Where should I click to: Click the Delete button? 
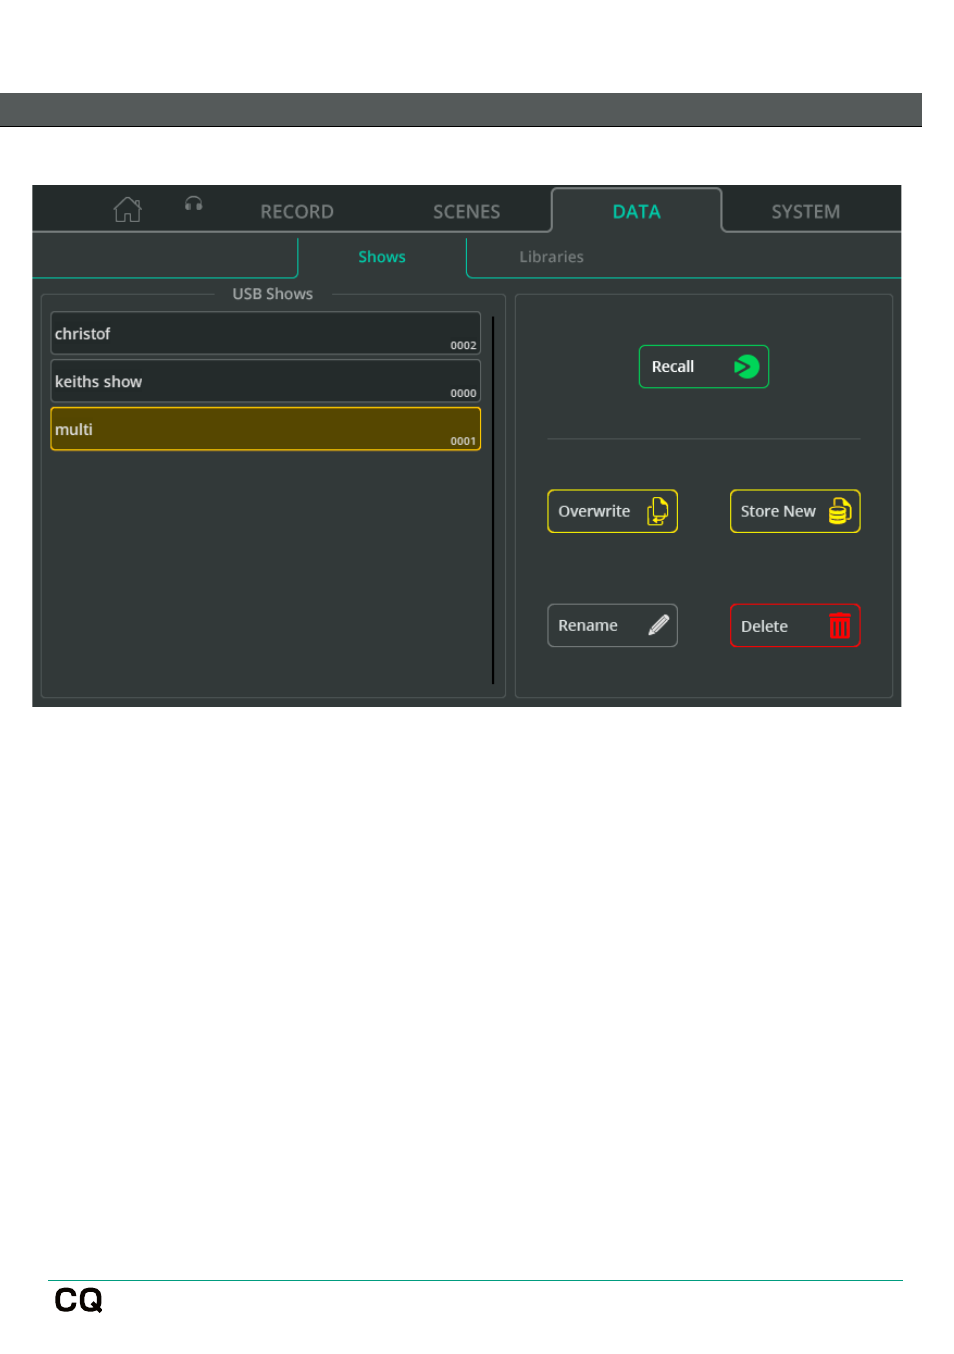(795, 626)
